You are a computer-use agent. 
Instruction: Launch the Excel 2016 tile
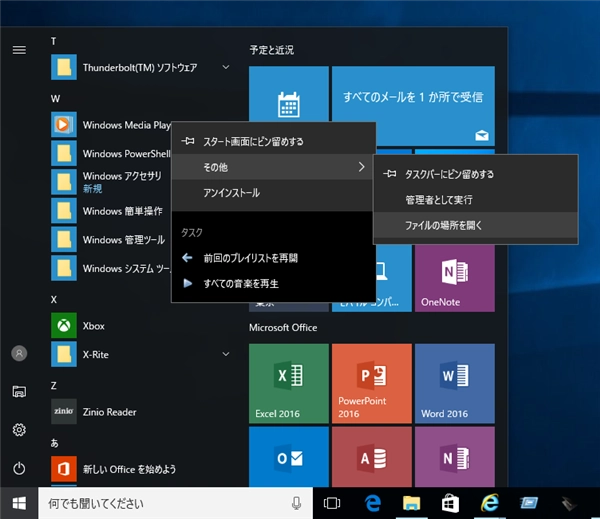[x=289, y=384]
